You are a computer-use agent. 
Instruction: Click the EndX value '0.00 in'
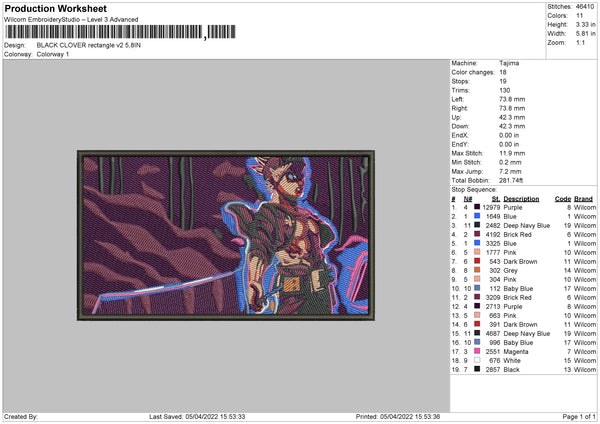[509, 135]
